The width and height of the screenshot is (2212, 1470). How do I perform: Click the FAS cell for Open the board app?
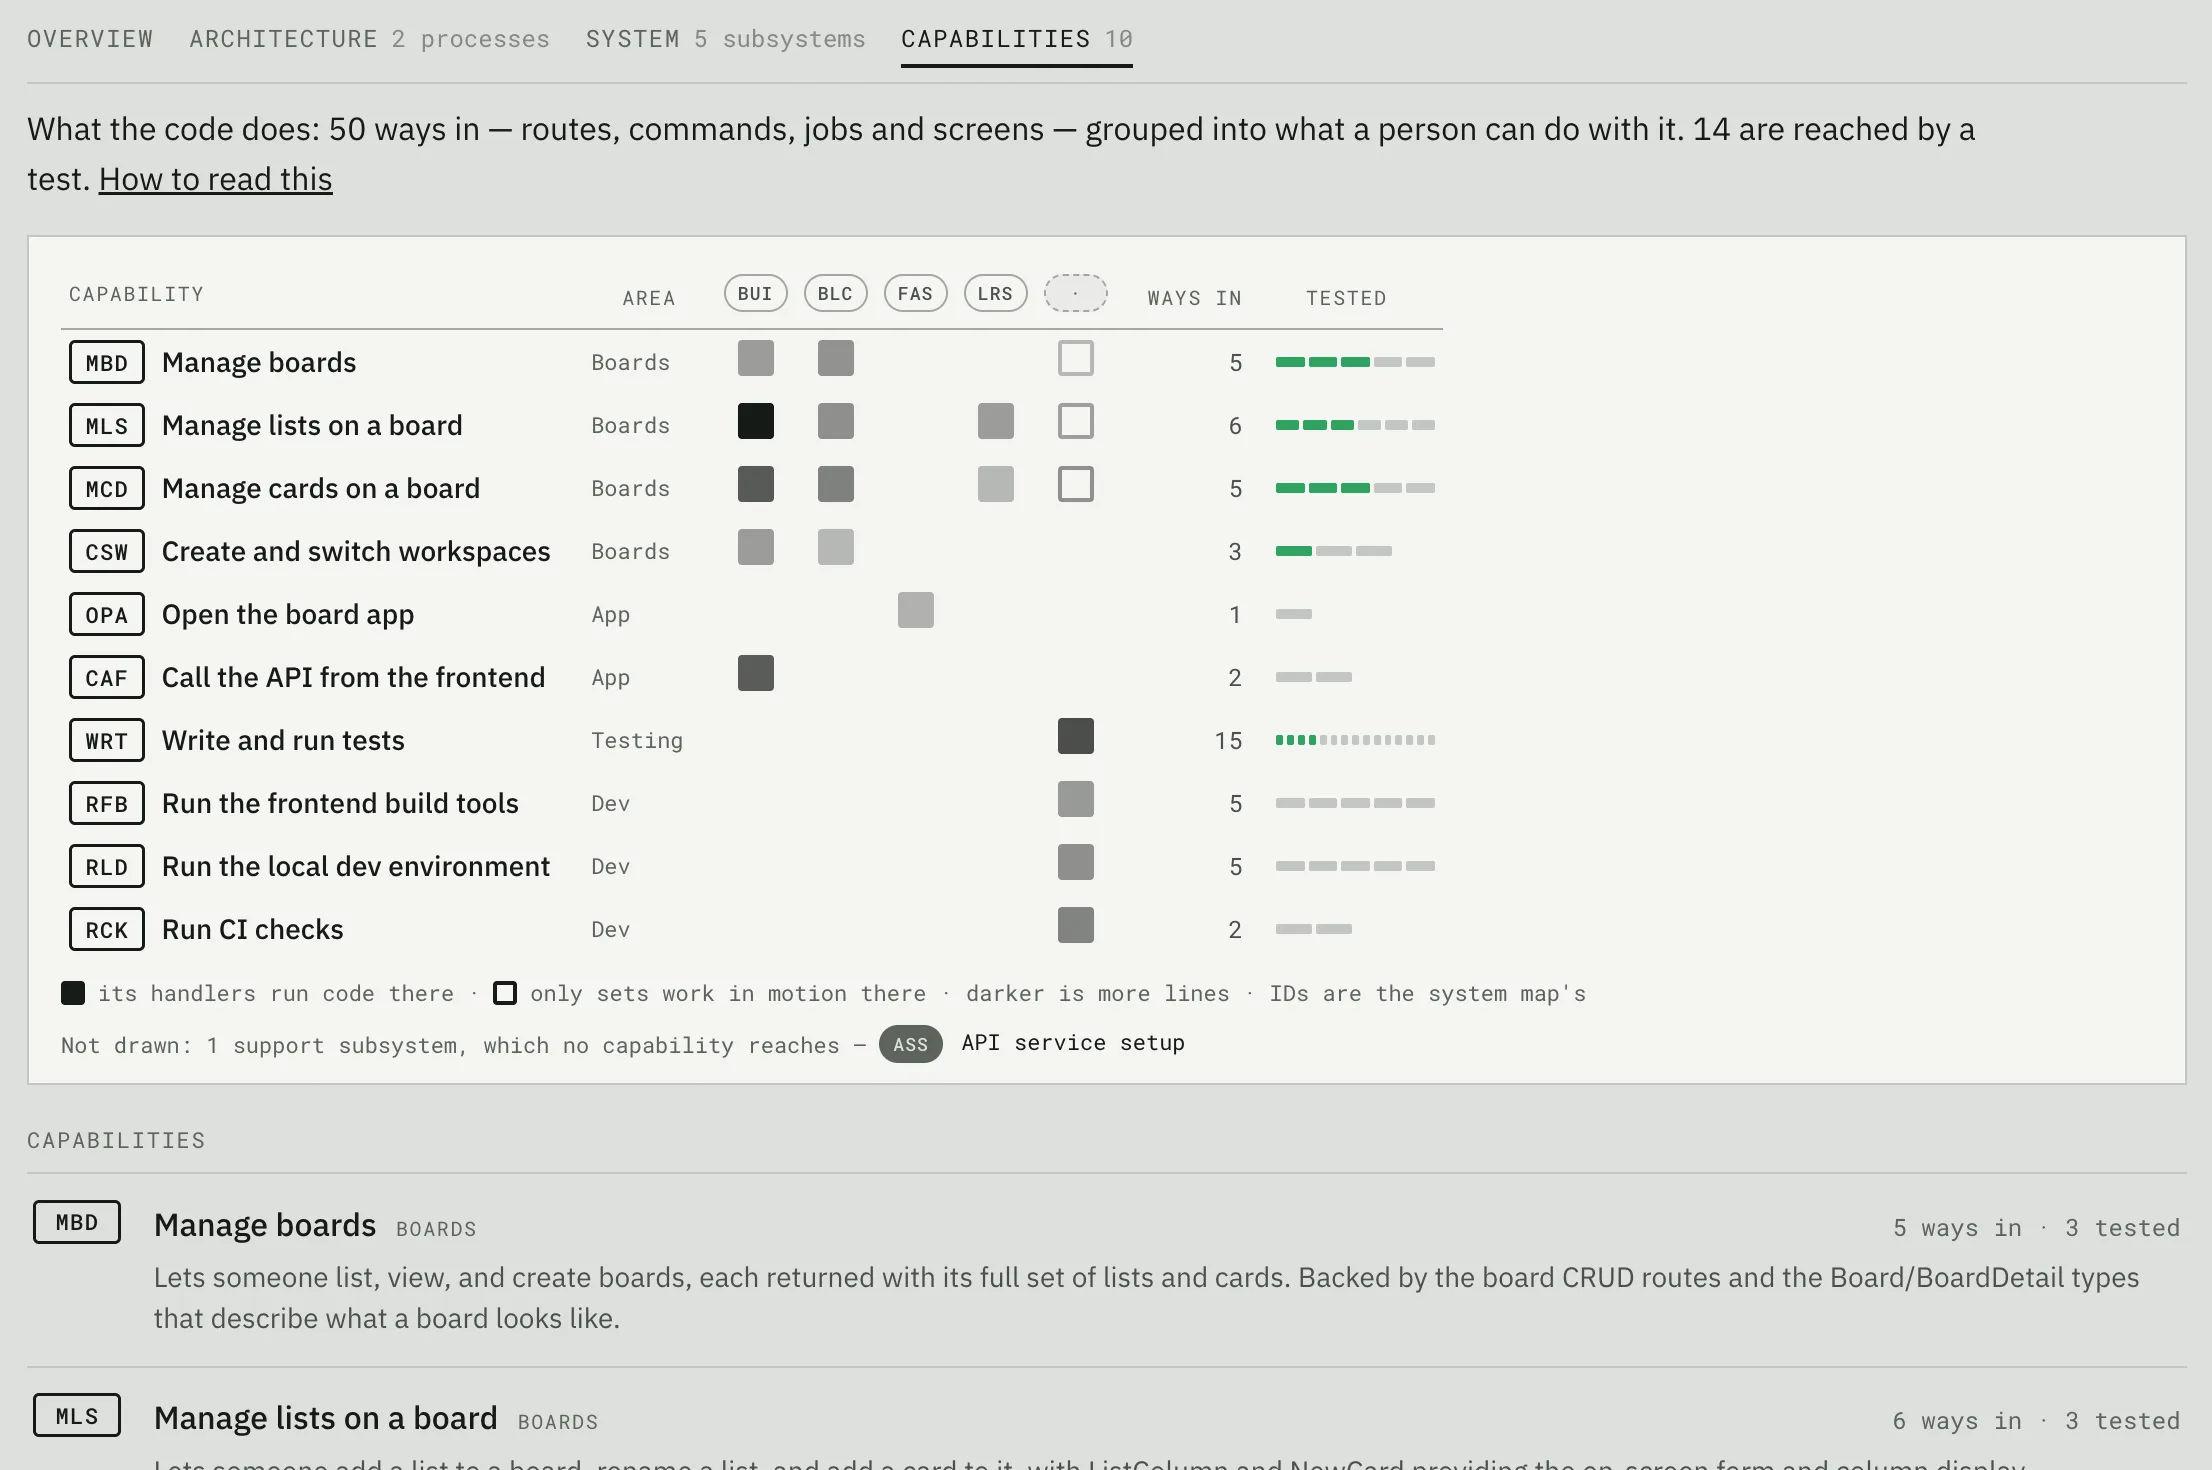pos(915,610)
